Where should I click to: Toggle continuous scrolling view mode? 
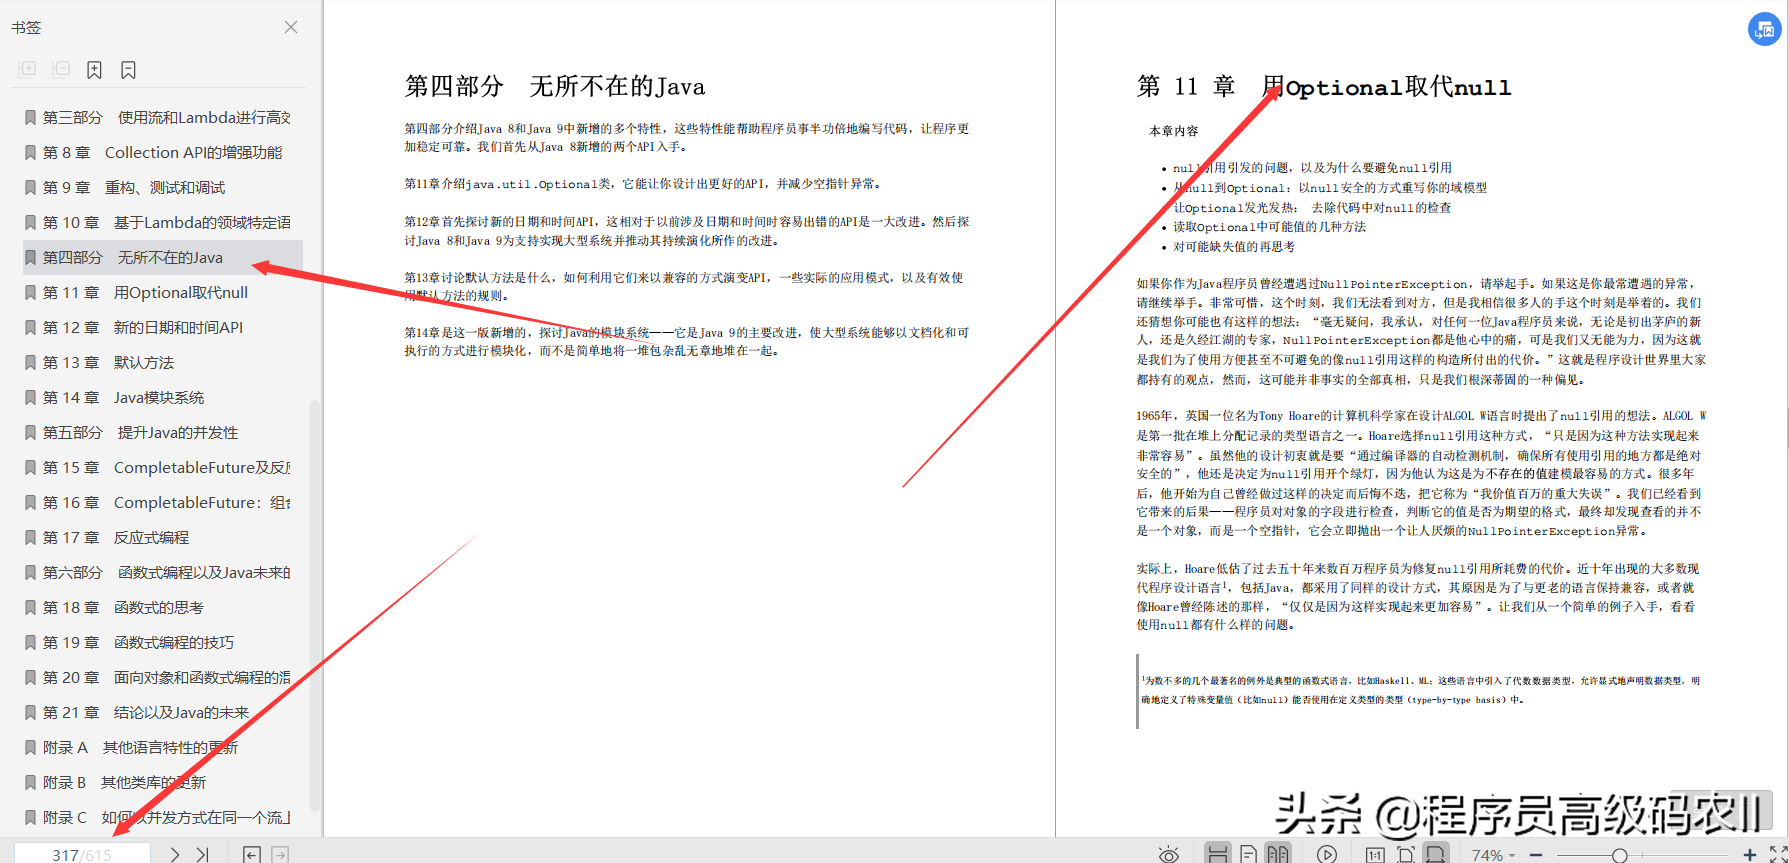(x=1217, y=853)
